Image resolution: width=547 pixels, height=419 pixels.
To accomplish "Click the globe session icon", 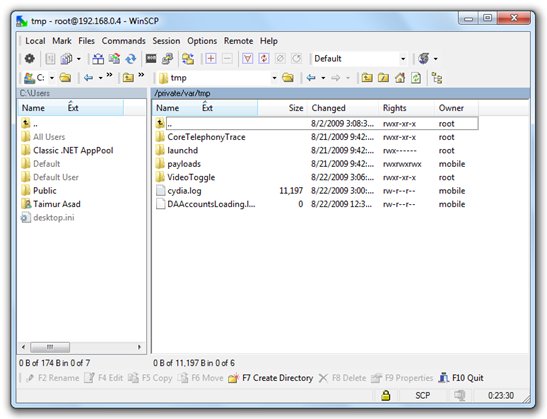I will pyautogui.click(x=424, y=59).
